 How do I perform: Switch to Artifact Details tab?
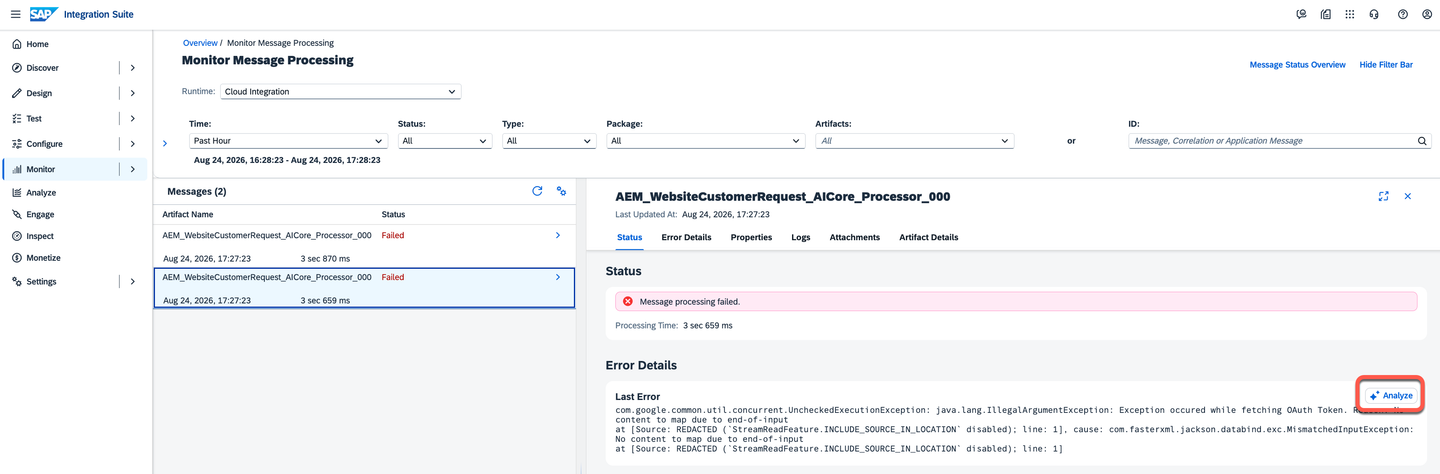pos(929,237)
